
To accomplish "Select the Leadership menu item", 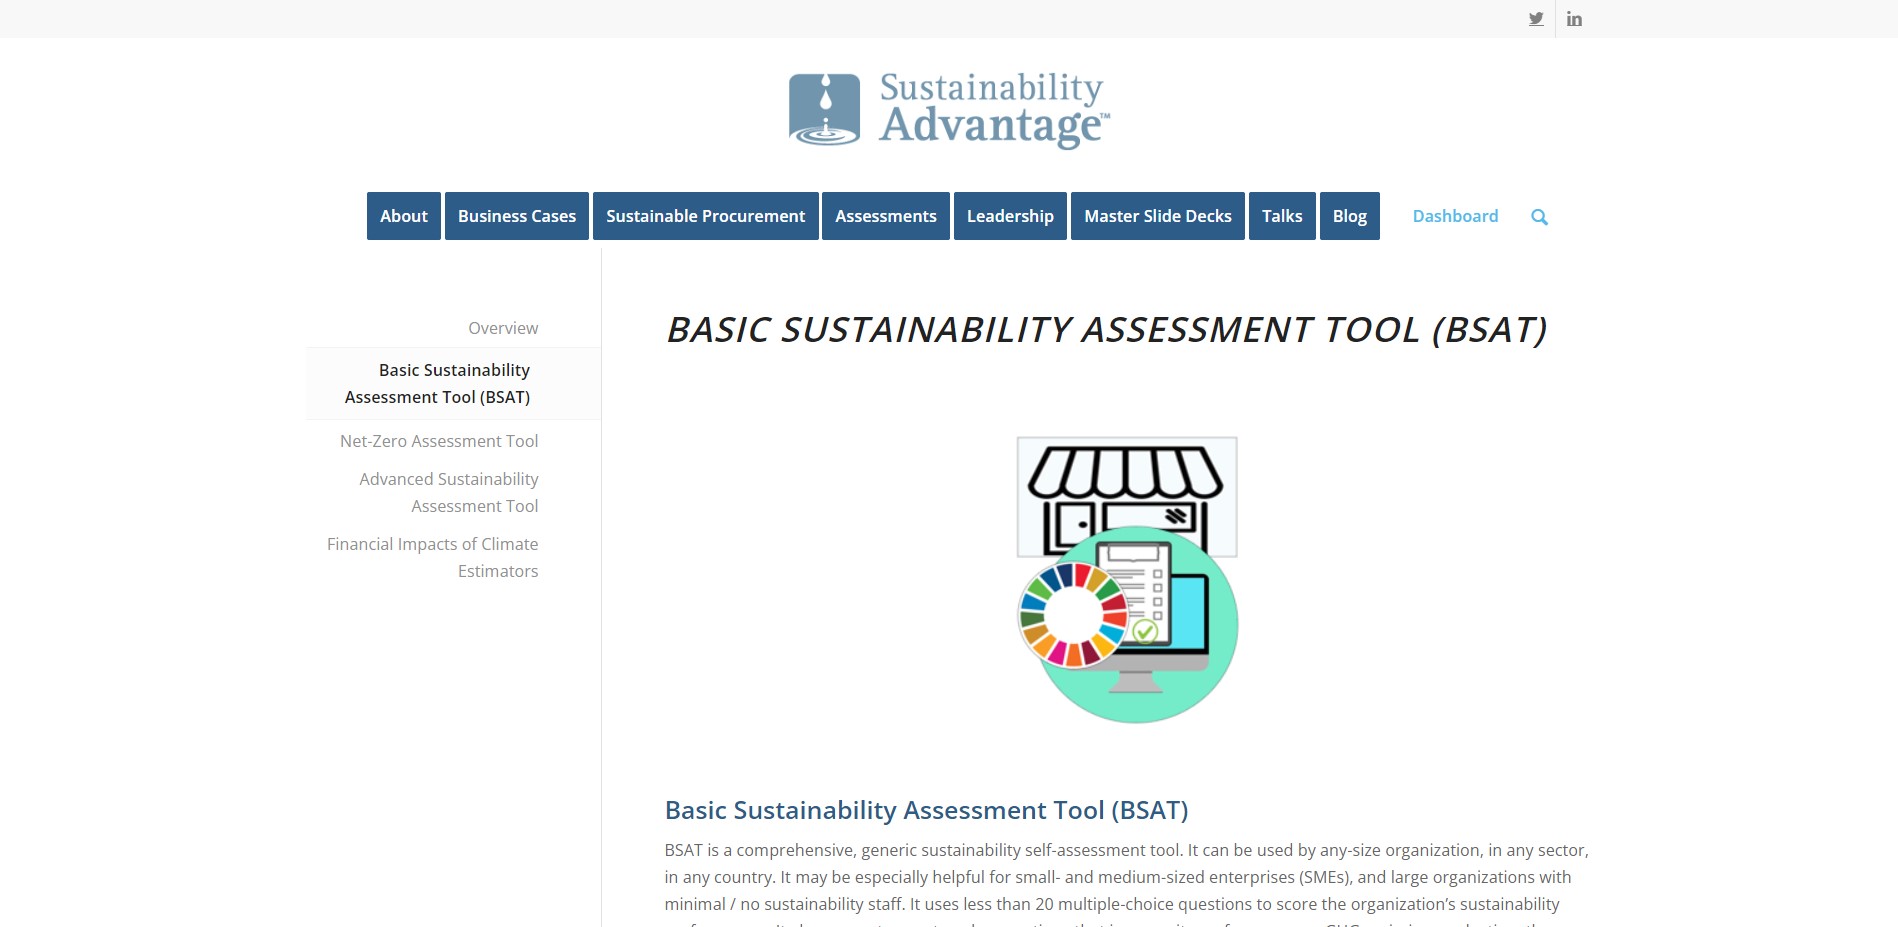I will pyautogui.click(x=1010, y=216).
